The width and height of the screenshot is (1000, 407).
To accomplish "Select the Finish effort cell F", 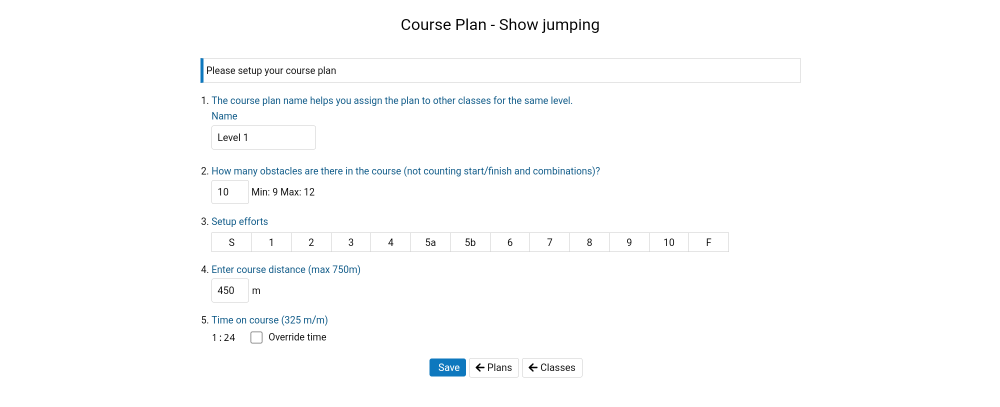I will point(709,243).
